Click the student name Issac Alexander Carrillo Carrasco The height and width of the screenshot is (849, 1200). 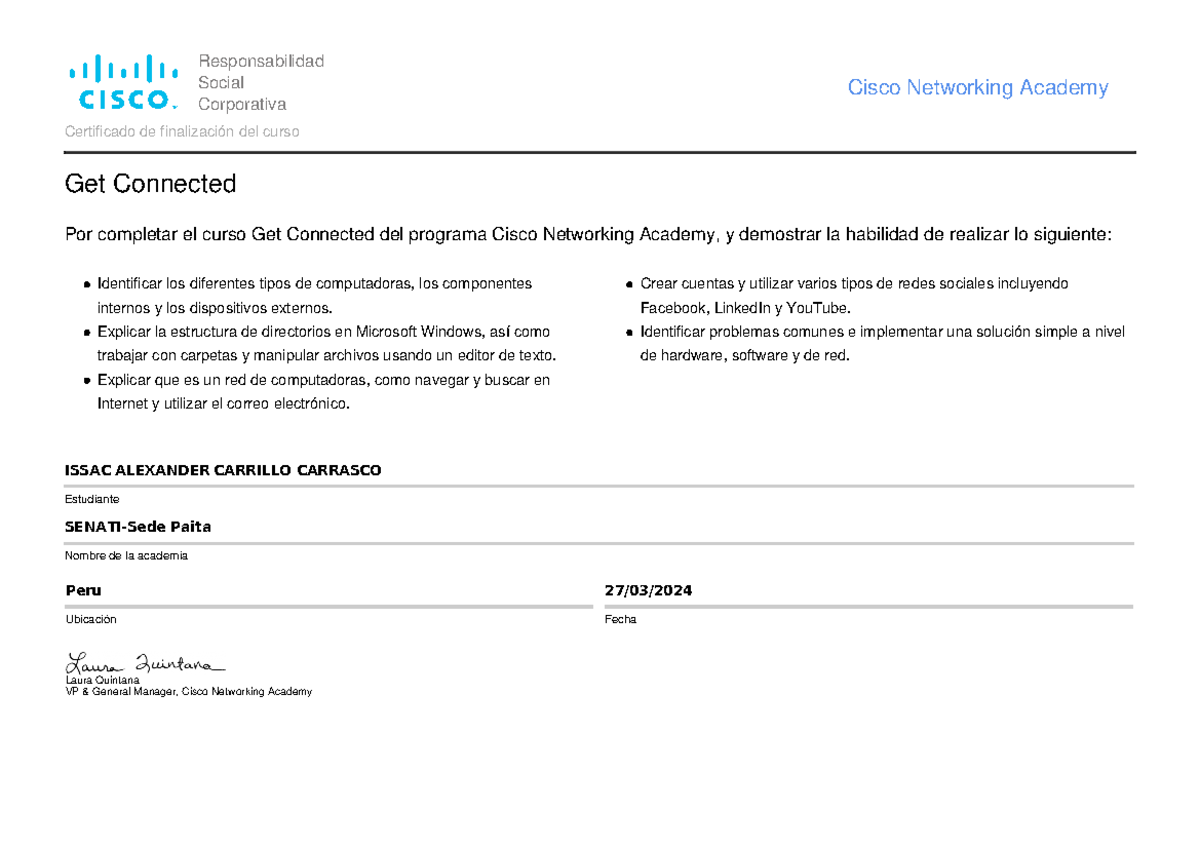[223, 470]
